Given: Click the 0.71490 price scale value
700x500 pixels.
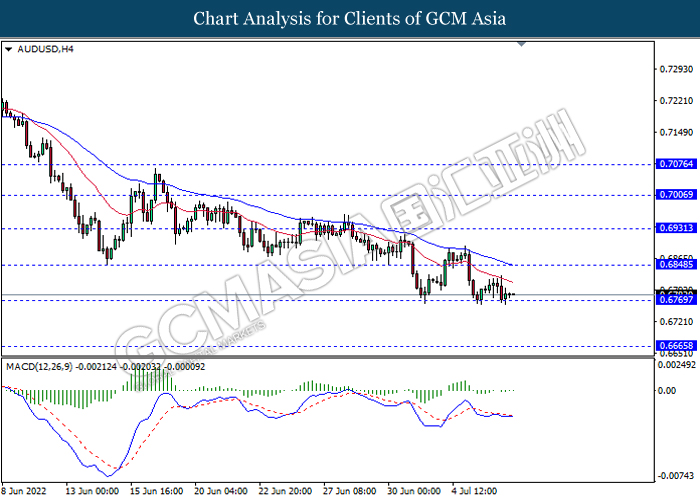Looking at the screenshot, I should pos(676,133).
